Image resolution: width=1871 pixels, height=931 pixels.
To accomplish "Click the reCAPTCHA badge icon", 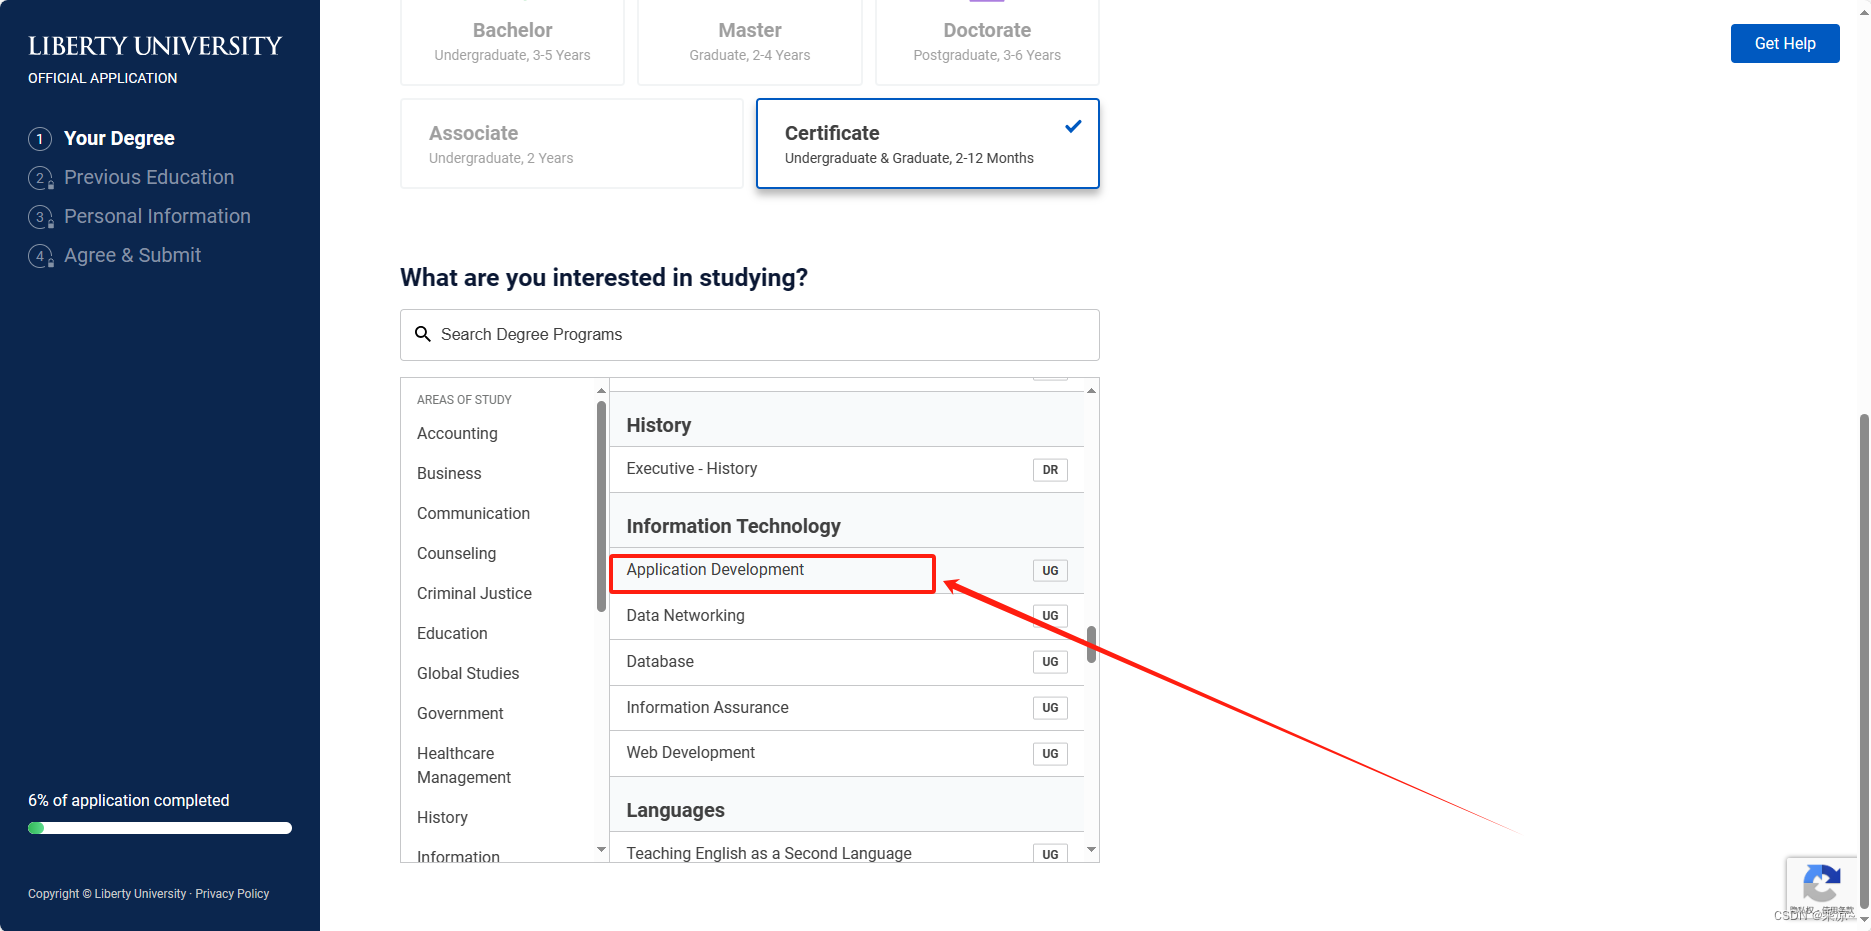I will pyautogui.click(x=1821, y=885).
